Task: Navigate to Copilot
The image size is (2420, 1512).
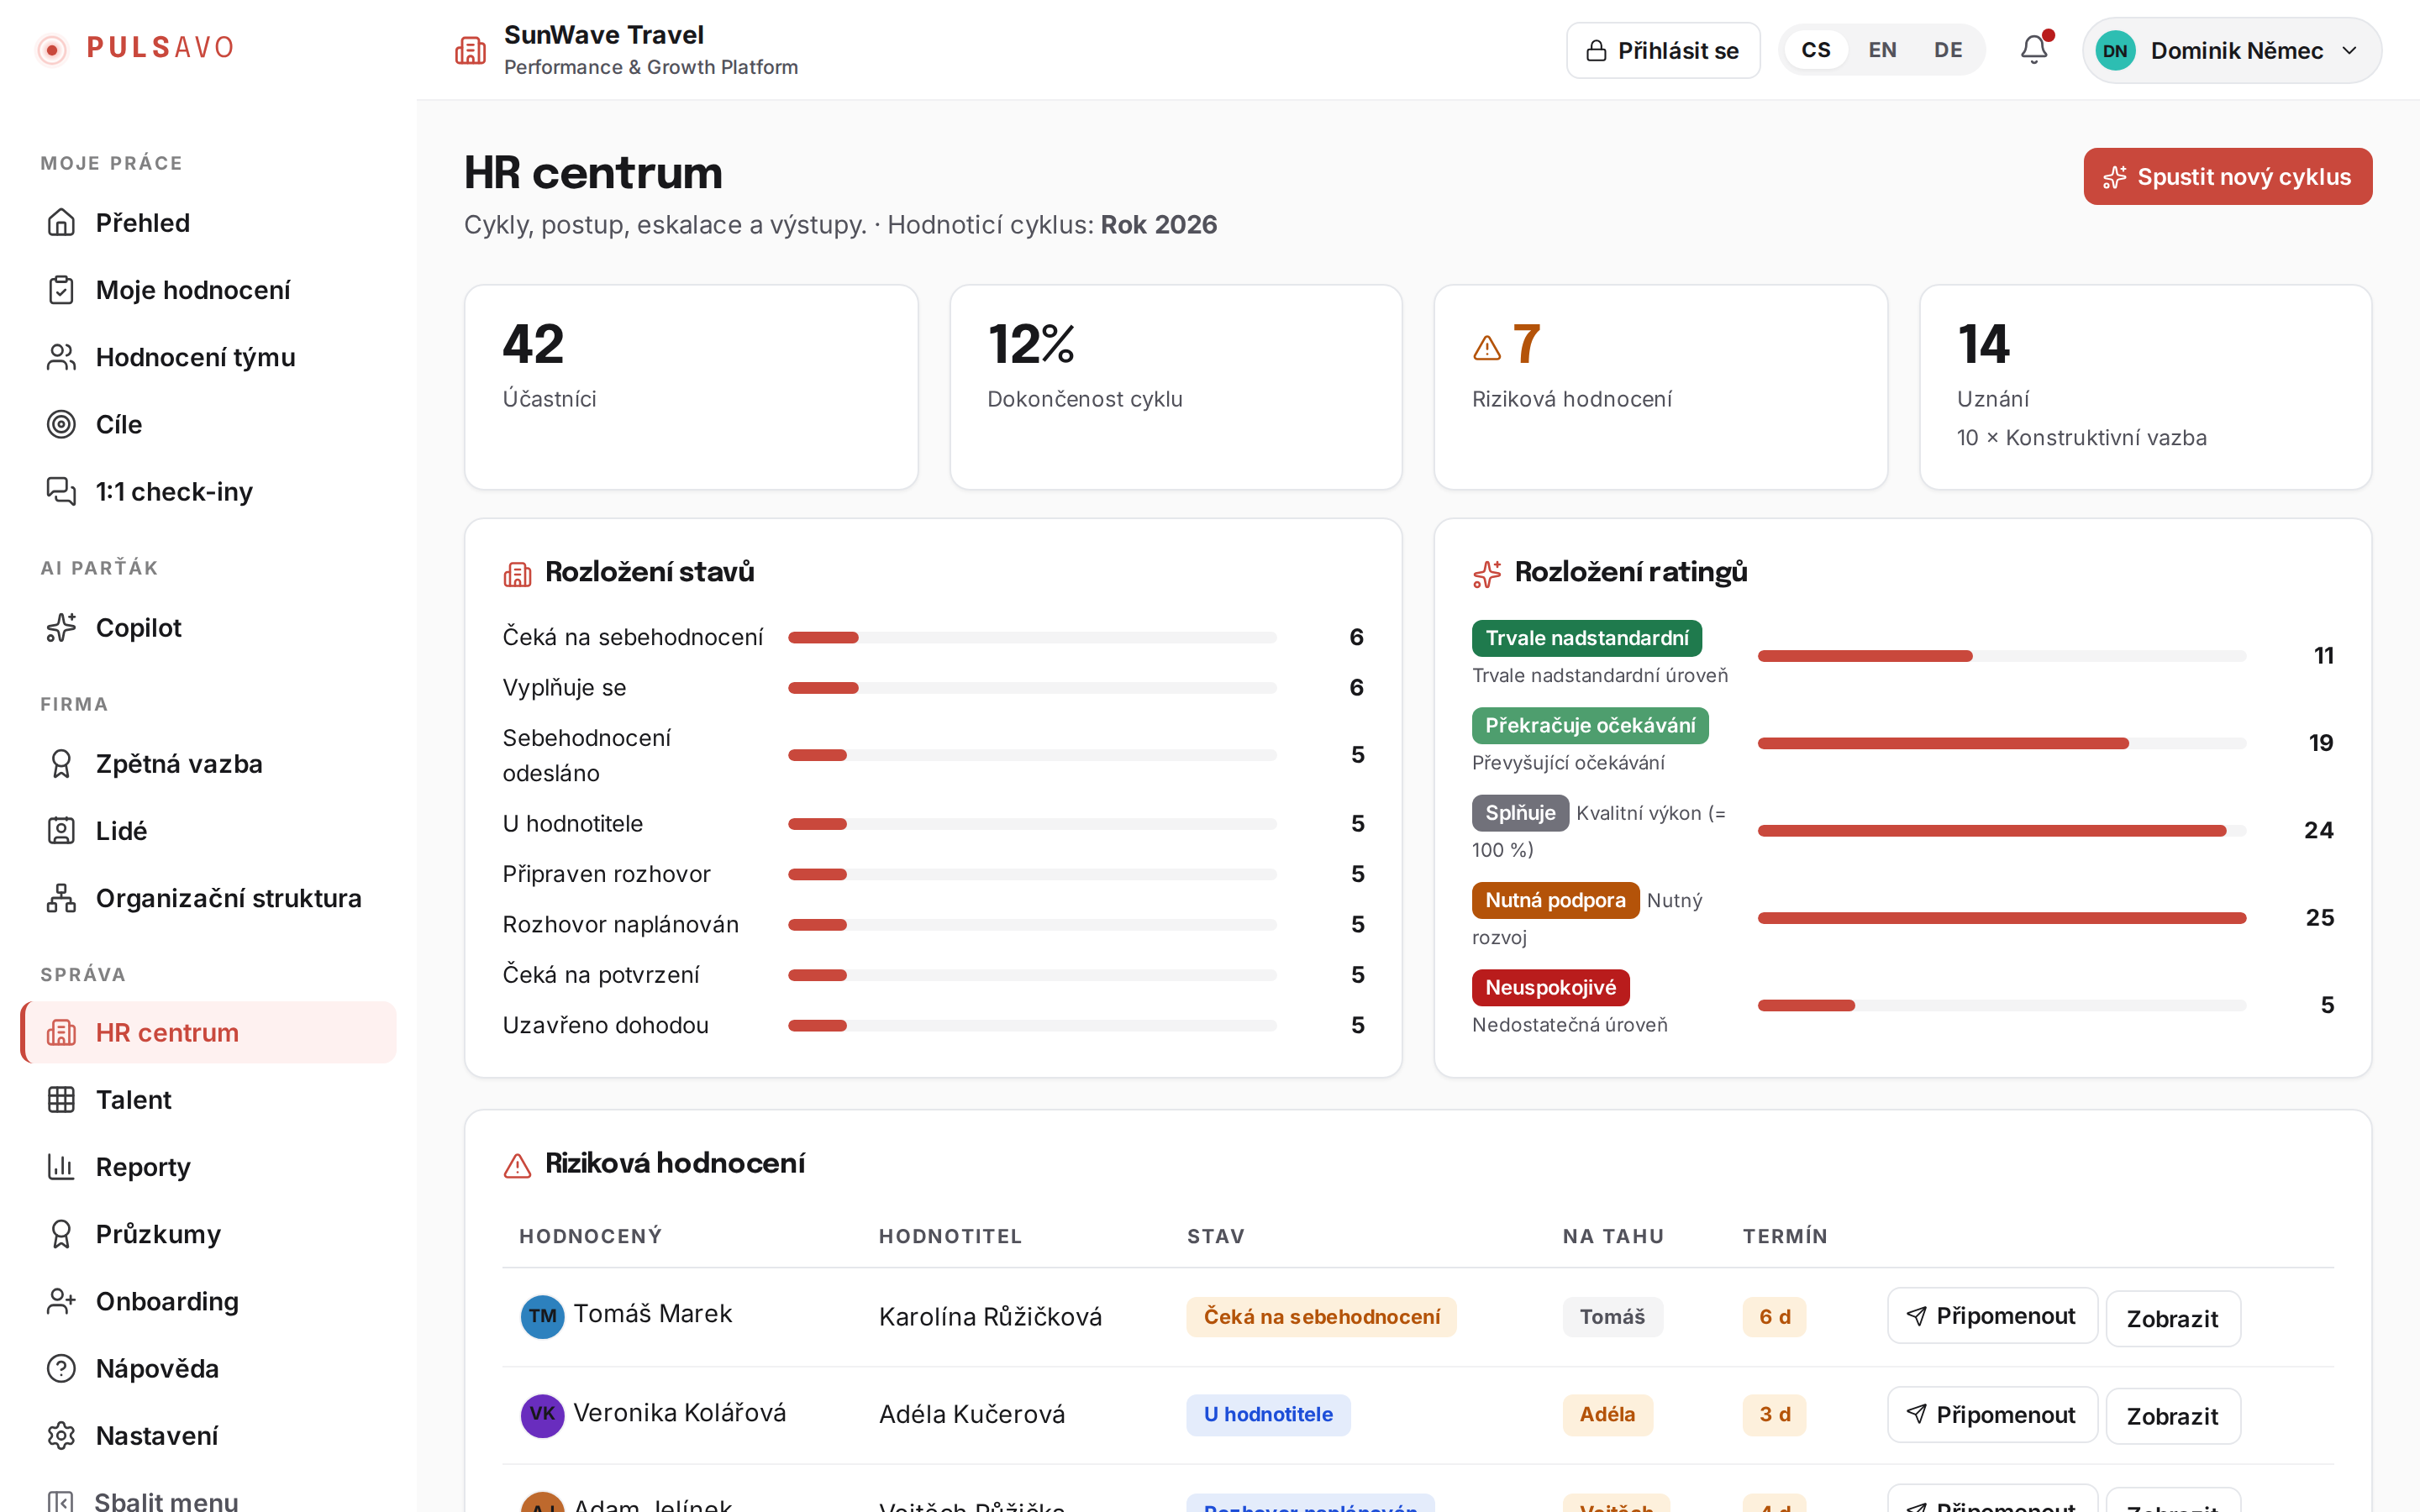Action: pos(208,627)
